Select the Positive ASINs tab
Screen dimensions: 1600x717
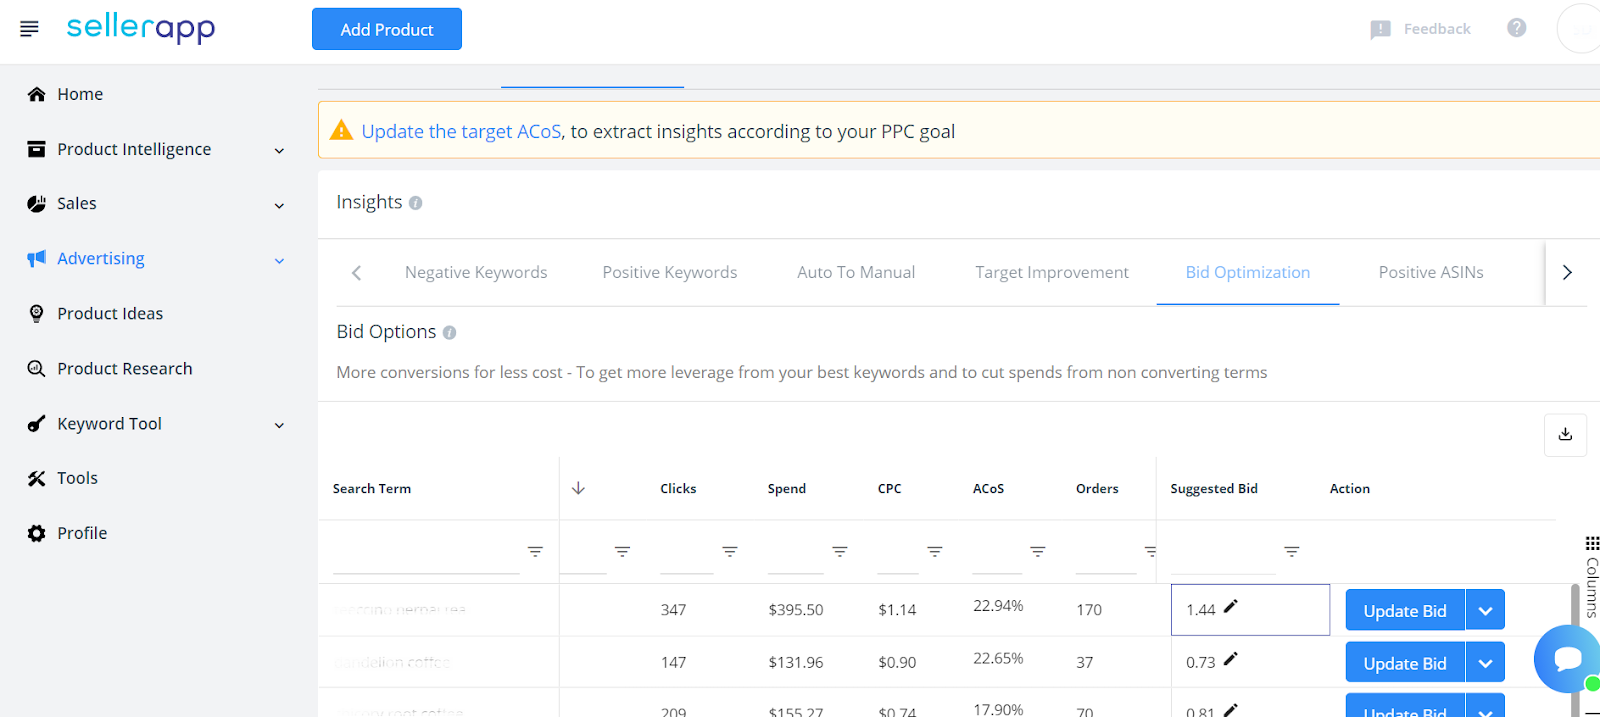[1431, 272]
